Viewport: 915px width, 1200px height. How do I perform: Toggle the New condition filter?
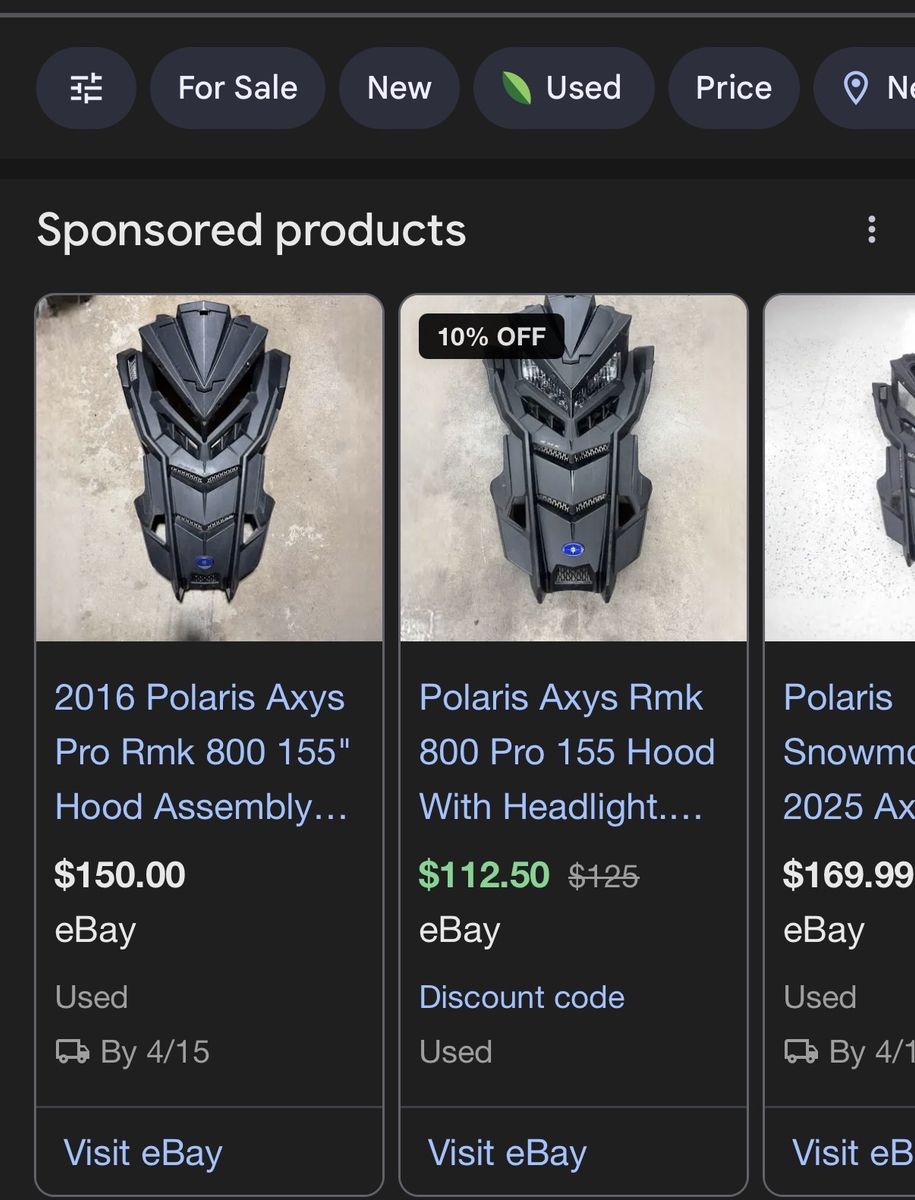coord(399,88)
